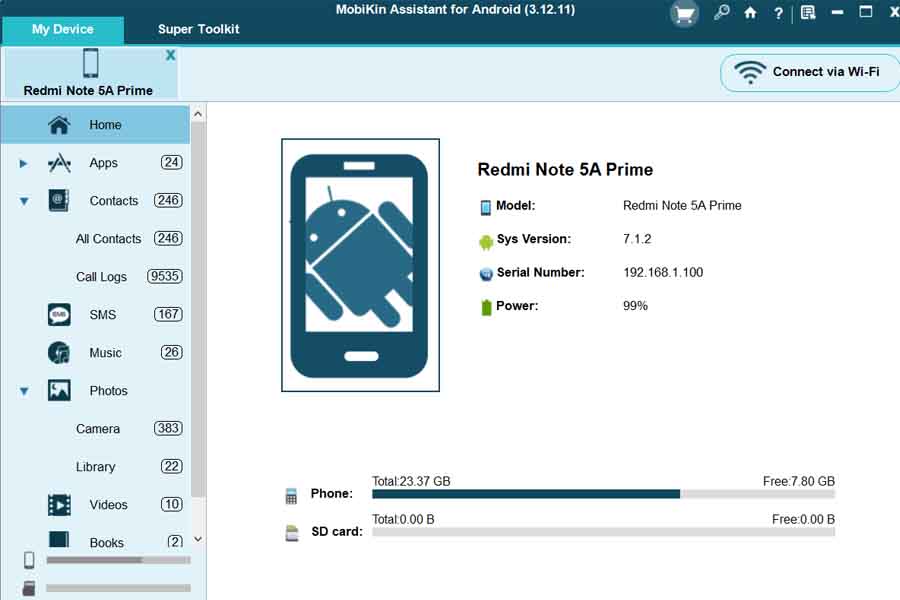Click the SD card icon at sidebar bottom
The height and width of the screenshot is (600, 900).
click(x=29, y=588)
